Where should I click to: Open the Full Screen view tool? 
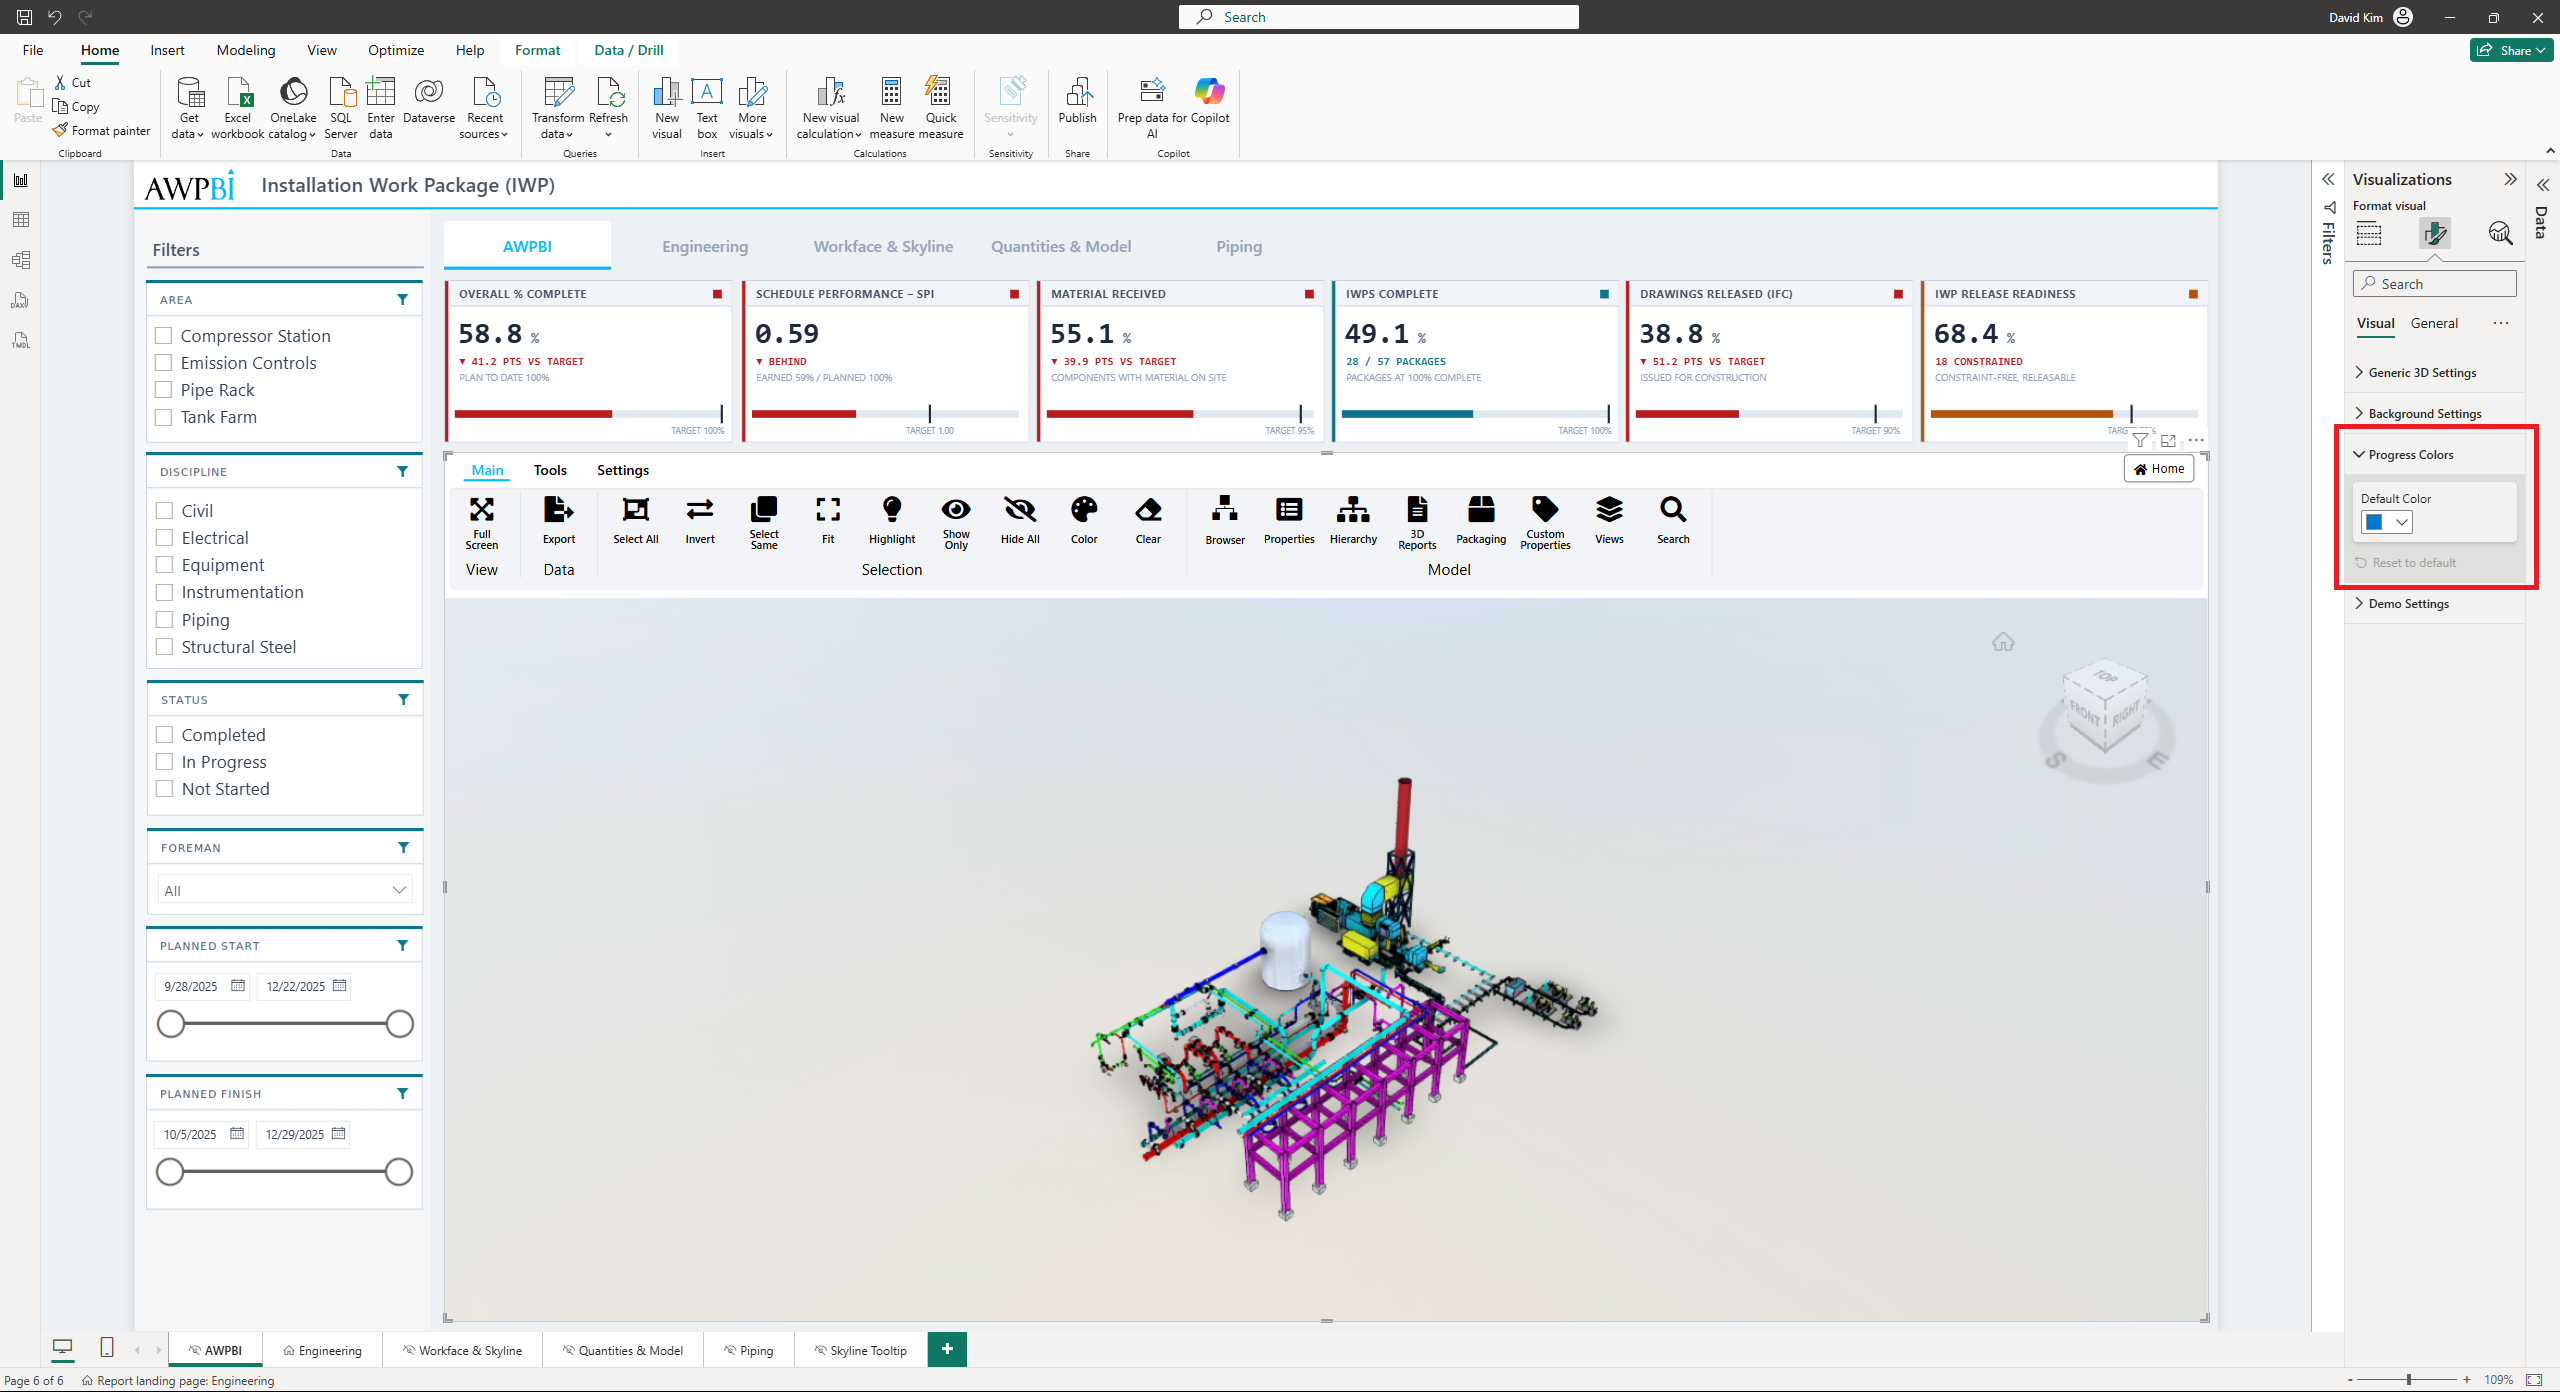tap(481, 521)
